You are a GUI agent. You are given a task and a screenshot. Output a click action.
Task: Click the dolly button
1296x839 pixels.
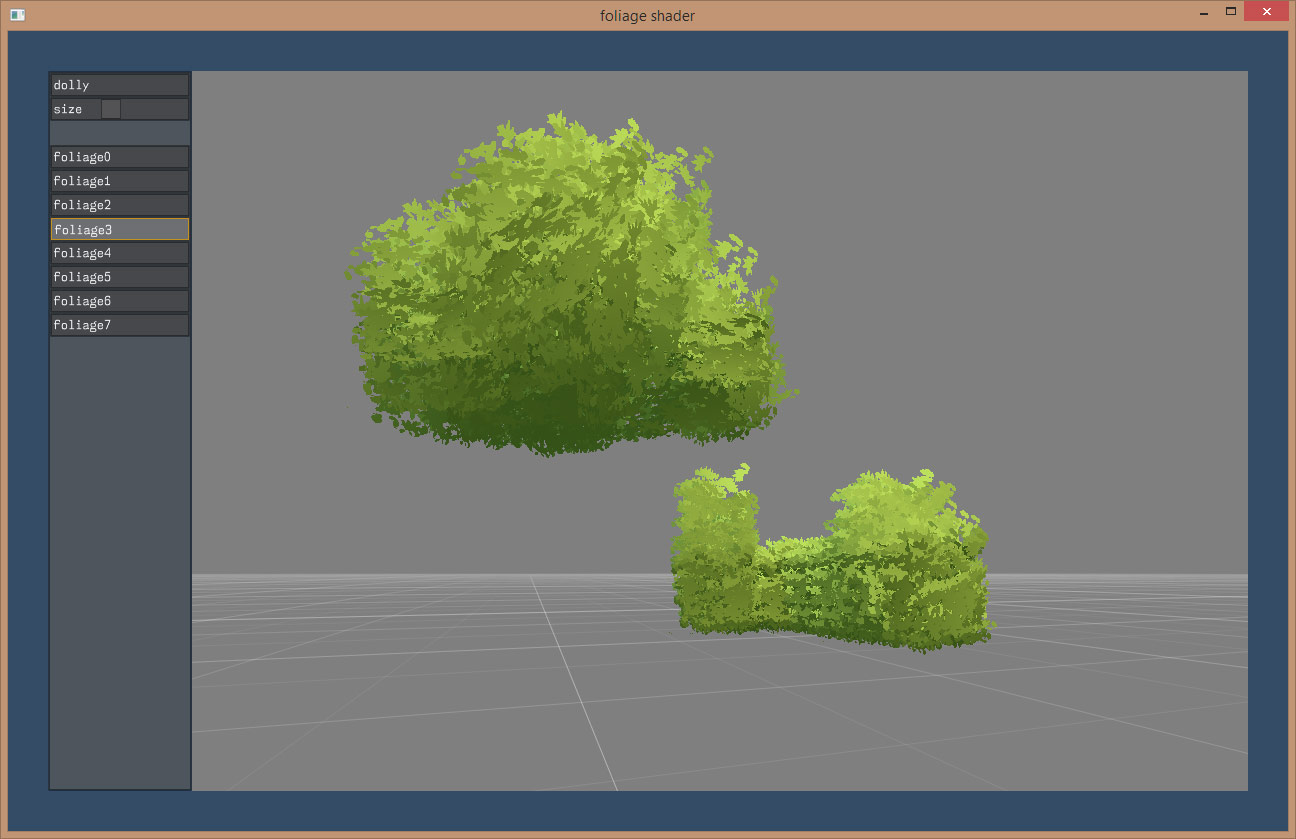point(119,85)
